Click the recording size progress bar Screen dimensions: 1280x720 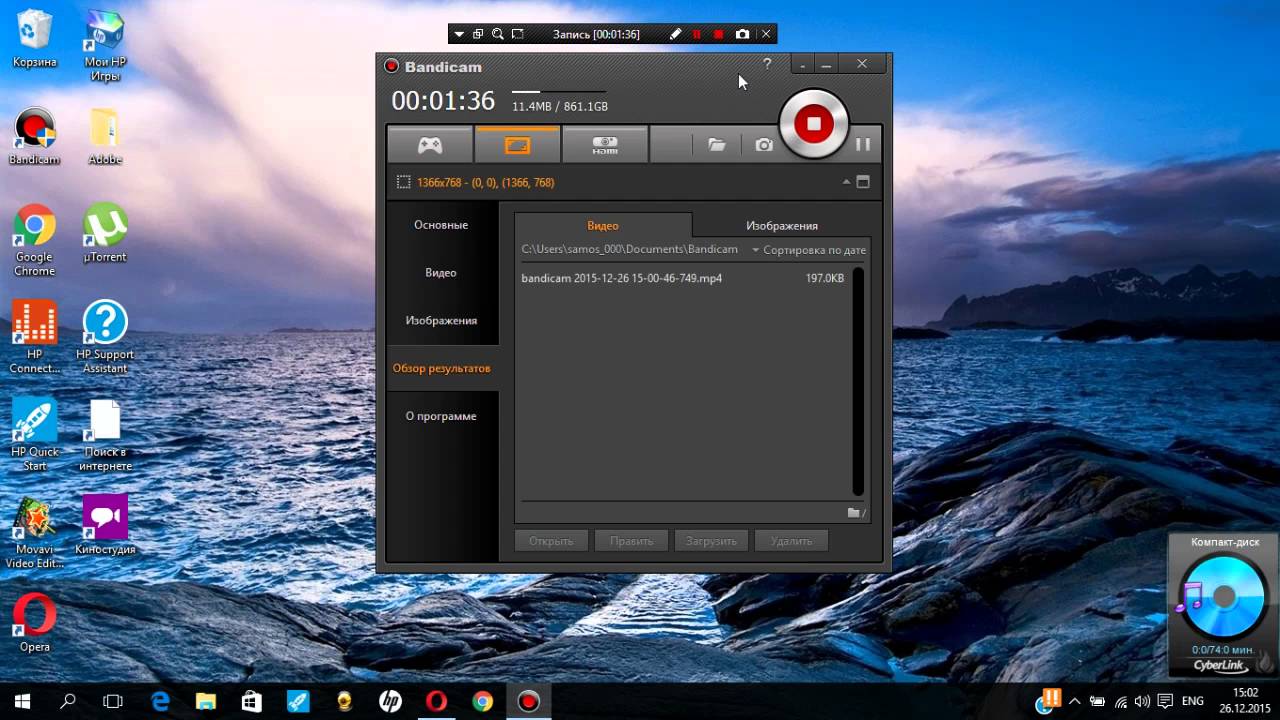558,92
